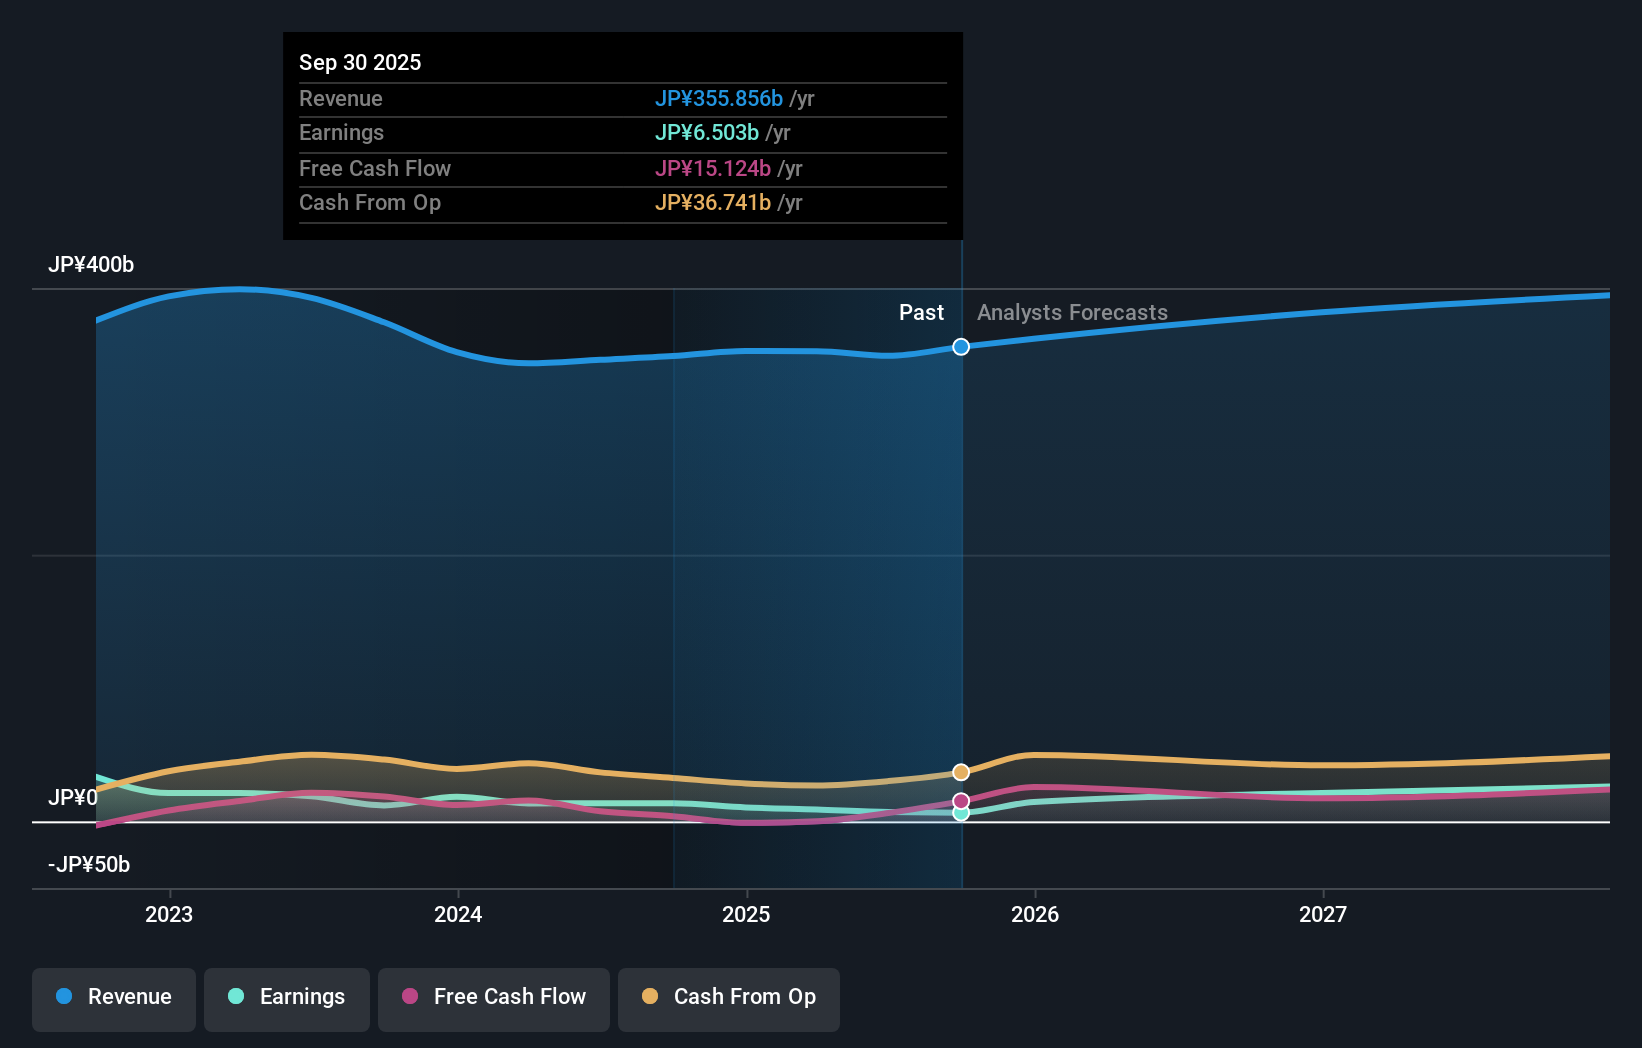Switch to the Past section of the chart
Image resolution: width=1642 pixels, height=1048 pixels.
921,312
